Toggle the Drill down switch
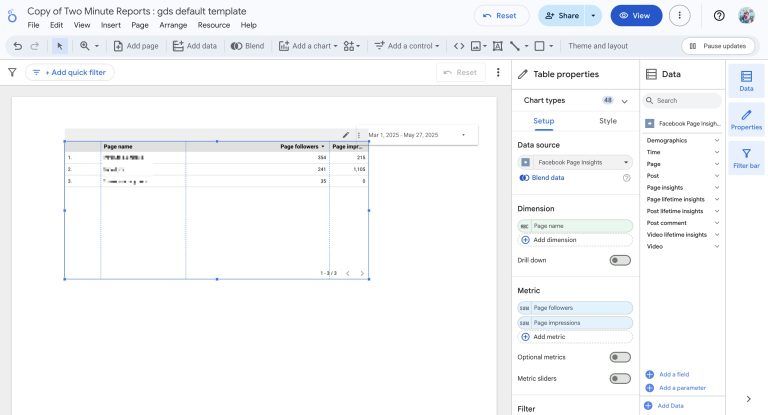 pos(620,260)
